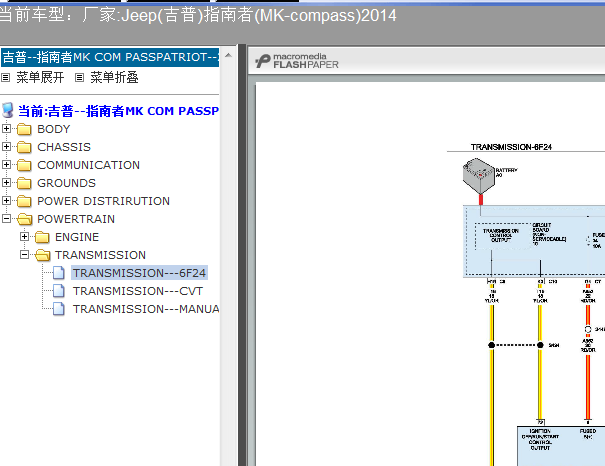Click the TRANSMISSION-6F24 diagram title
Image resolution: width=605 pixels, height=466 pixels.
(511, 147)
